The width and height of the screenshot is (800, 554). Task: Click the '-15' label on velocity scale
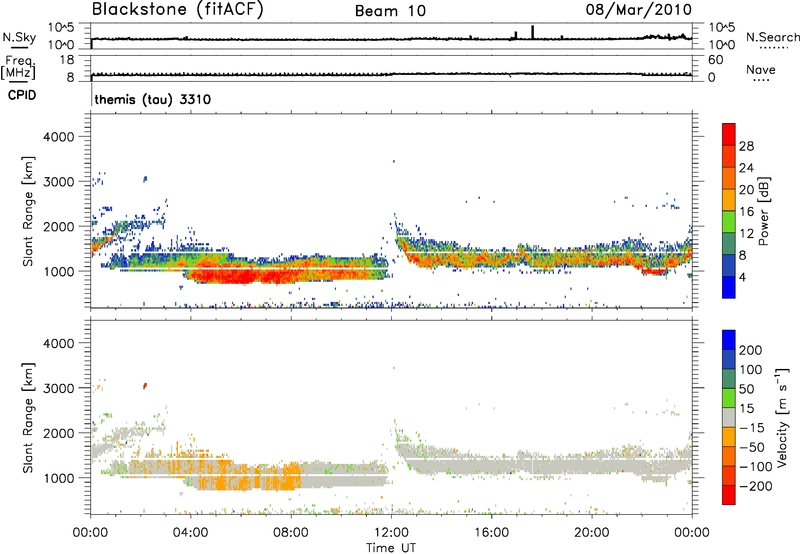752,428
